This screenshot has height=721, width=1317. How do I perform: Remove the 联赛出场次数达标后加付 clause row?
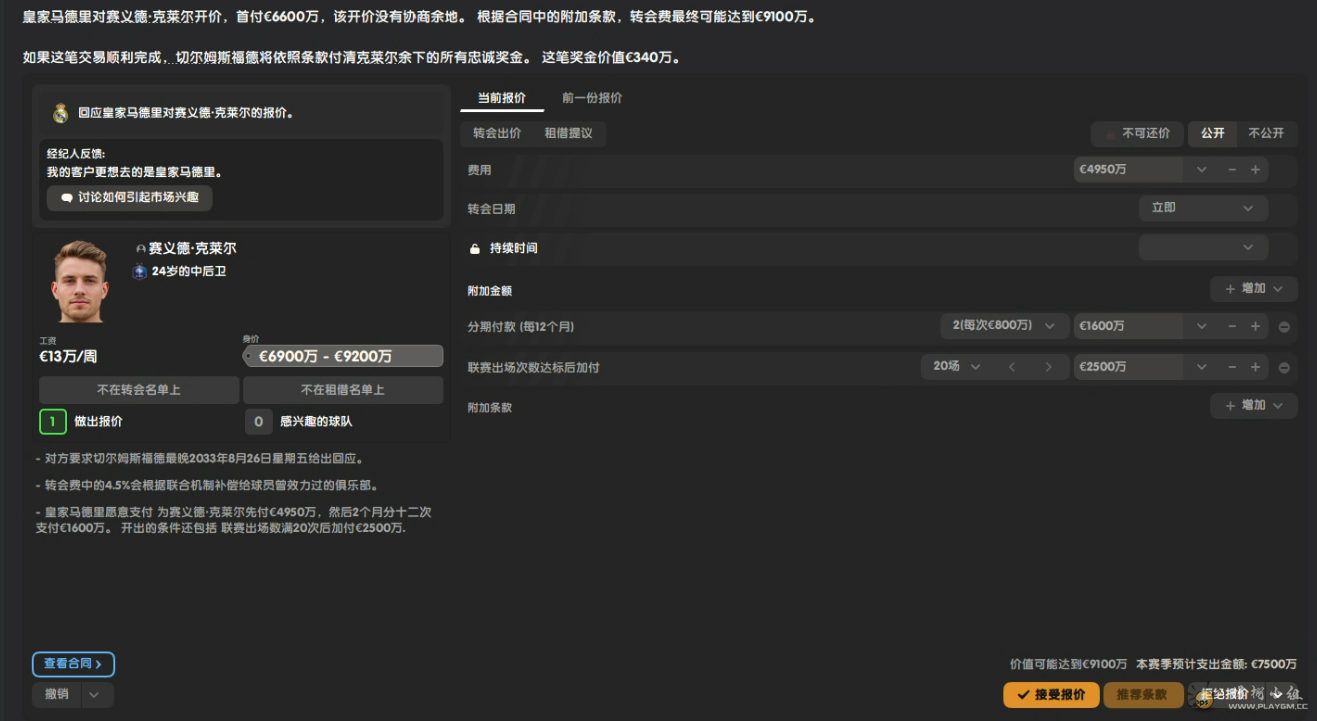[1284, 368]
